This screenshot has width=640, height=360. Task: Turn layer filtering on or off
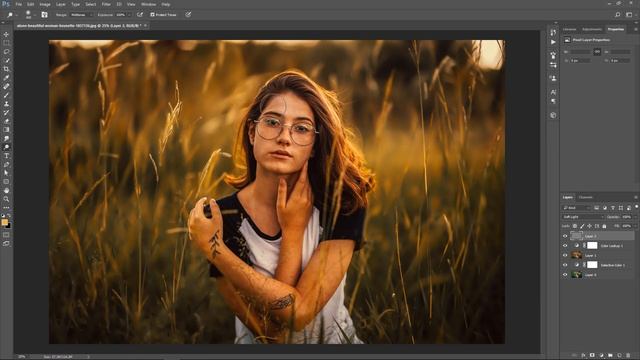636,207
